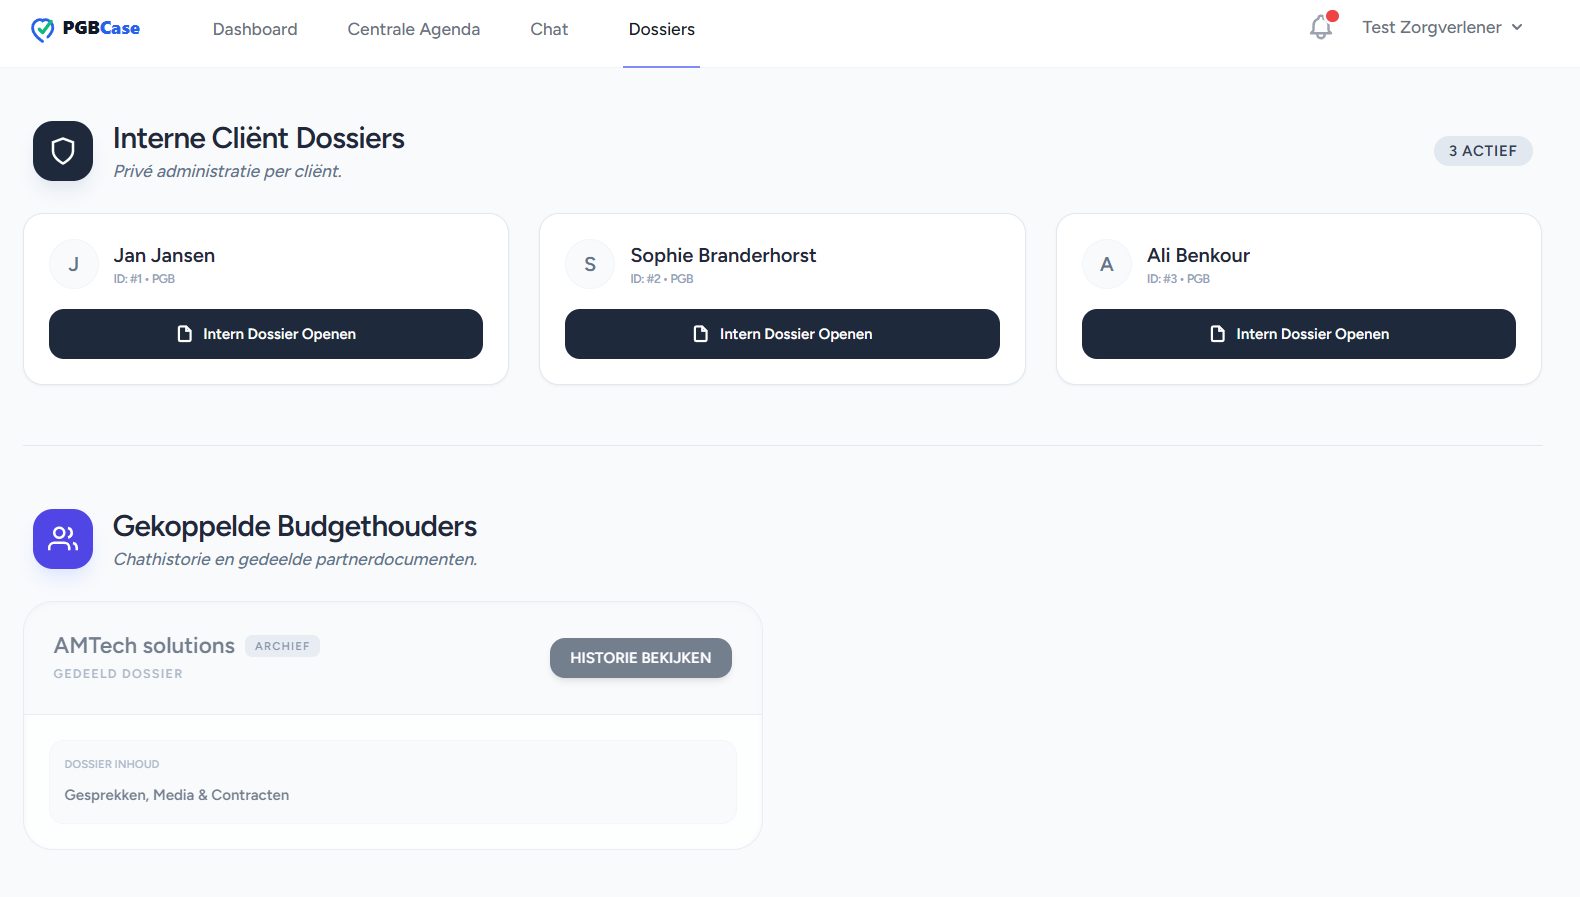1580x897 pixels.
Task: Go to the Dashboard tab
Action: click(255, 30)
